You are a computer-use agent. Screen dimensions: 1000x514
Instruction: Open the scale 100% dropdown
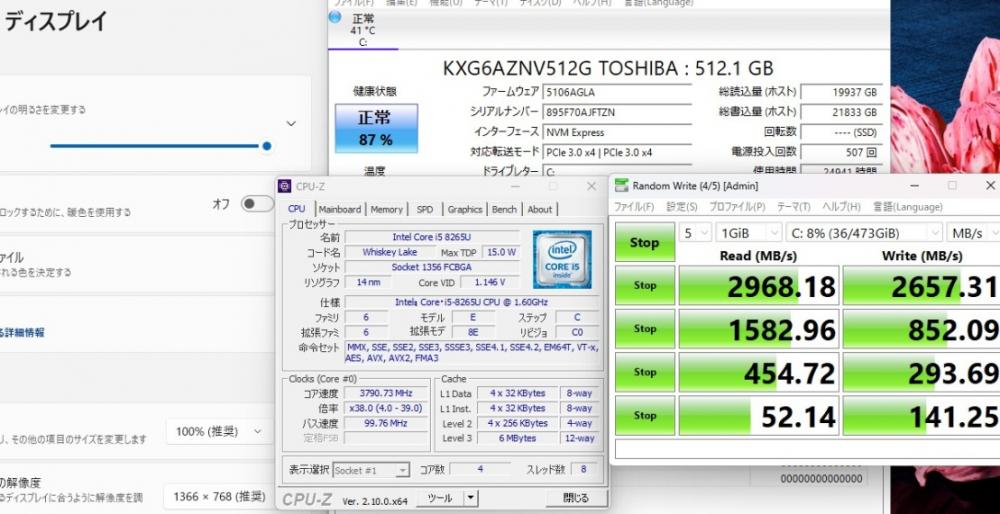(219, 432)
